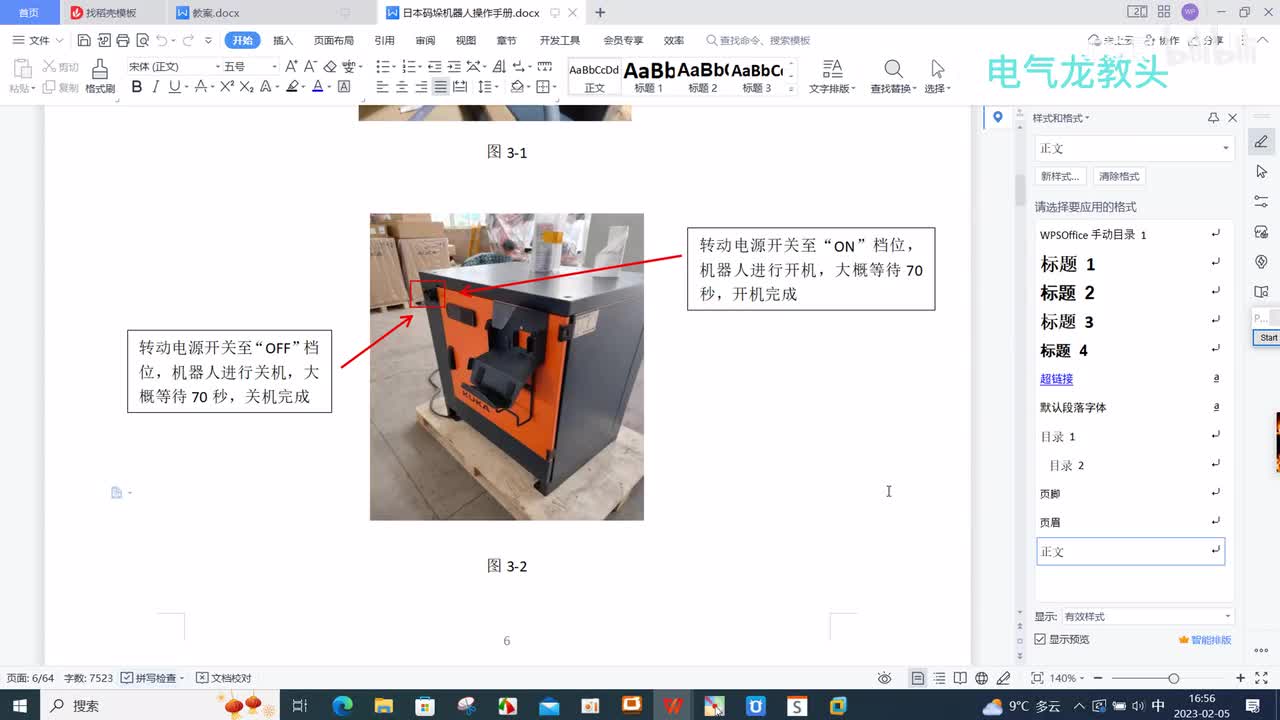Open the 选择 dropdown tool
The width and height of the screenshot is (1280, 720).
(x=937, y=76)
